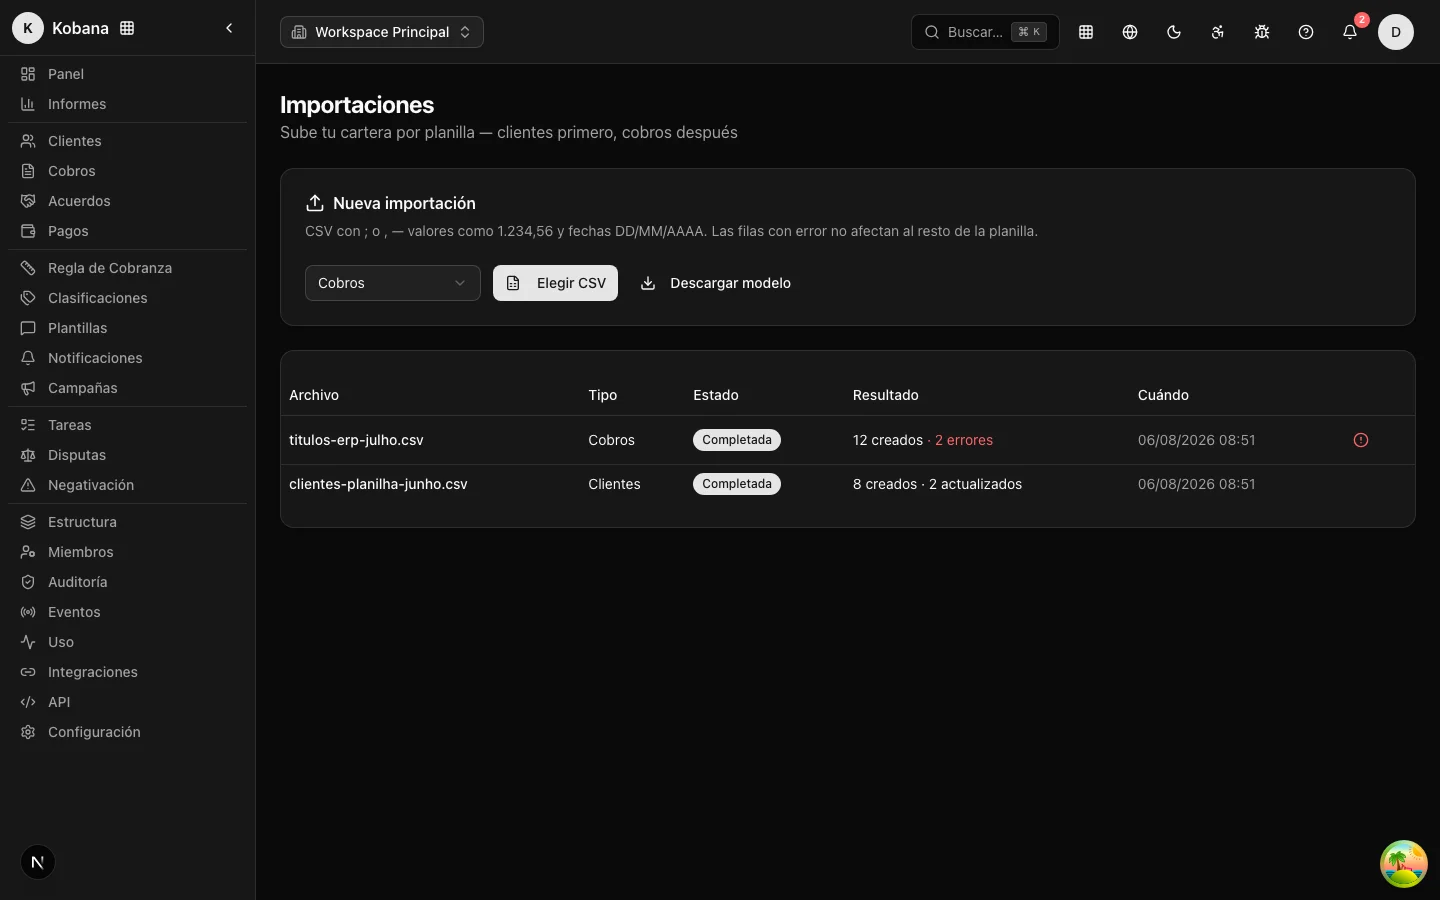Image resolution: width=1440 pixels, height=900 pixels.
Task: Click the bug report icon
Action: 1262,32
